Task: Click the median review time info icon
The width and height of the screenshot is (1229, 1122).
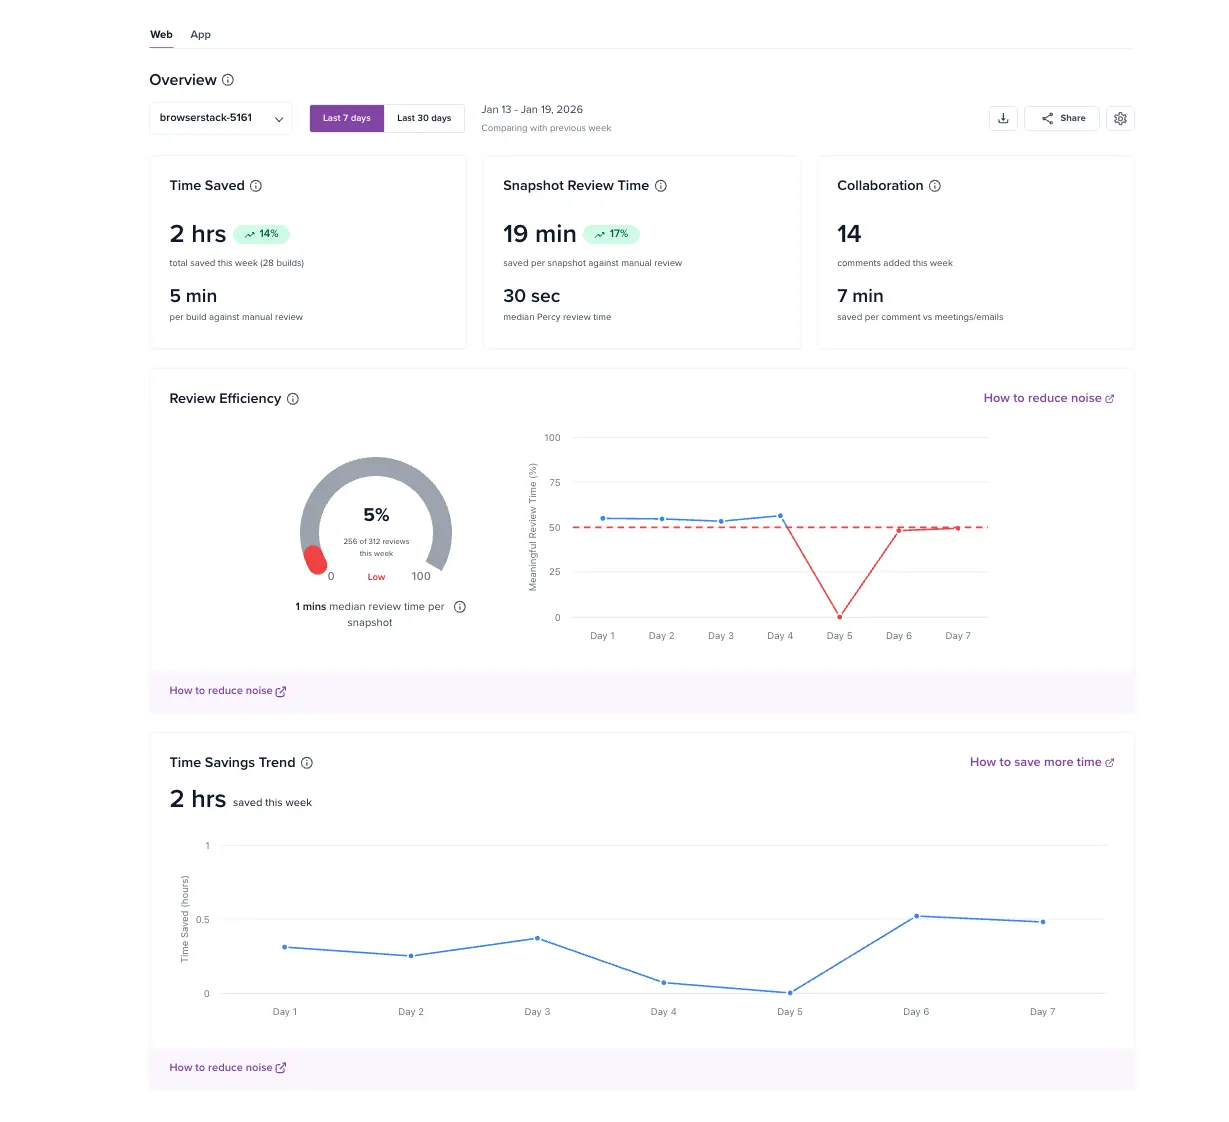Action: coord(459,606)
